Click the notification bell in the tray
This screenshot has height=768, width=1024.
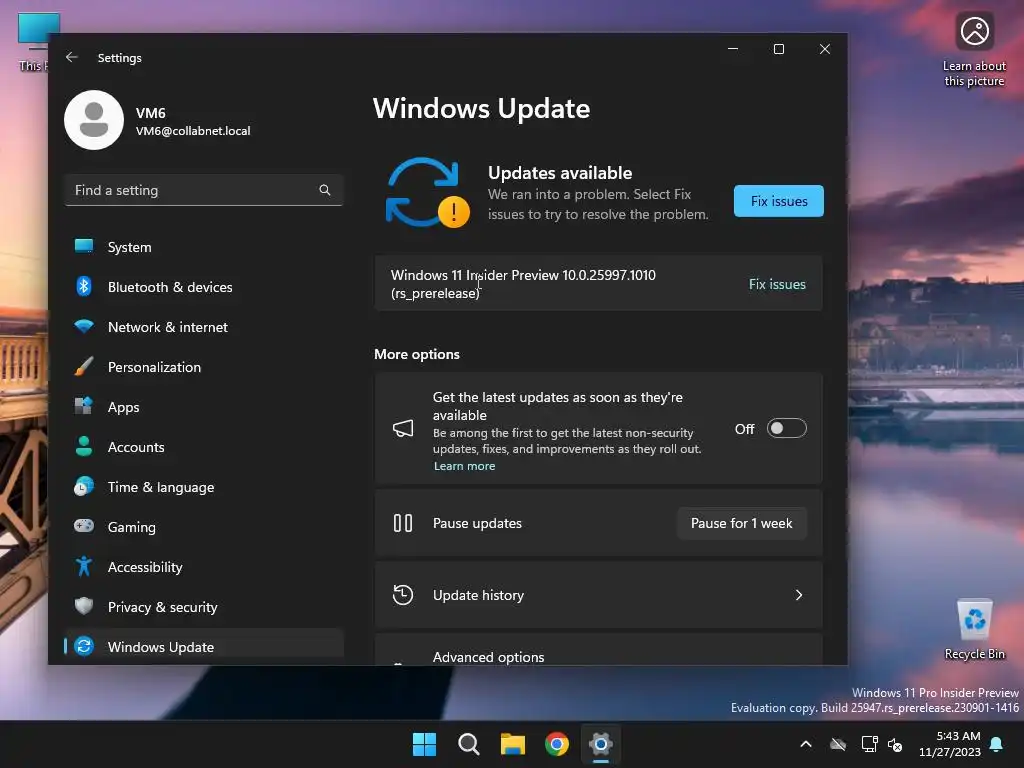coord(997,744)
